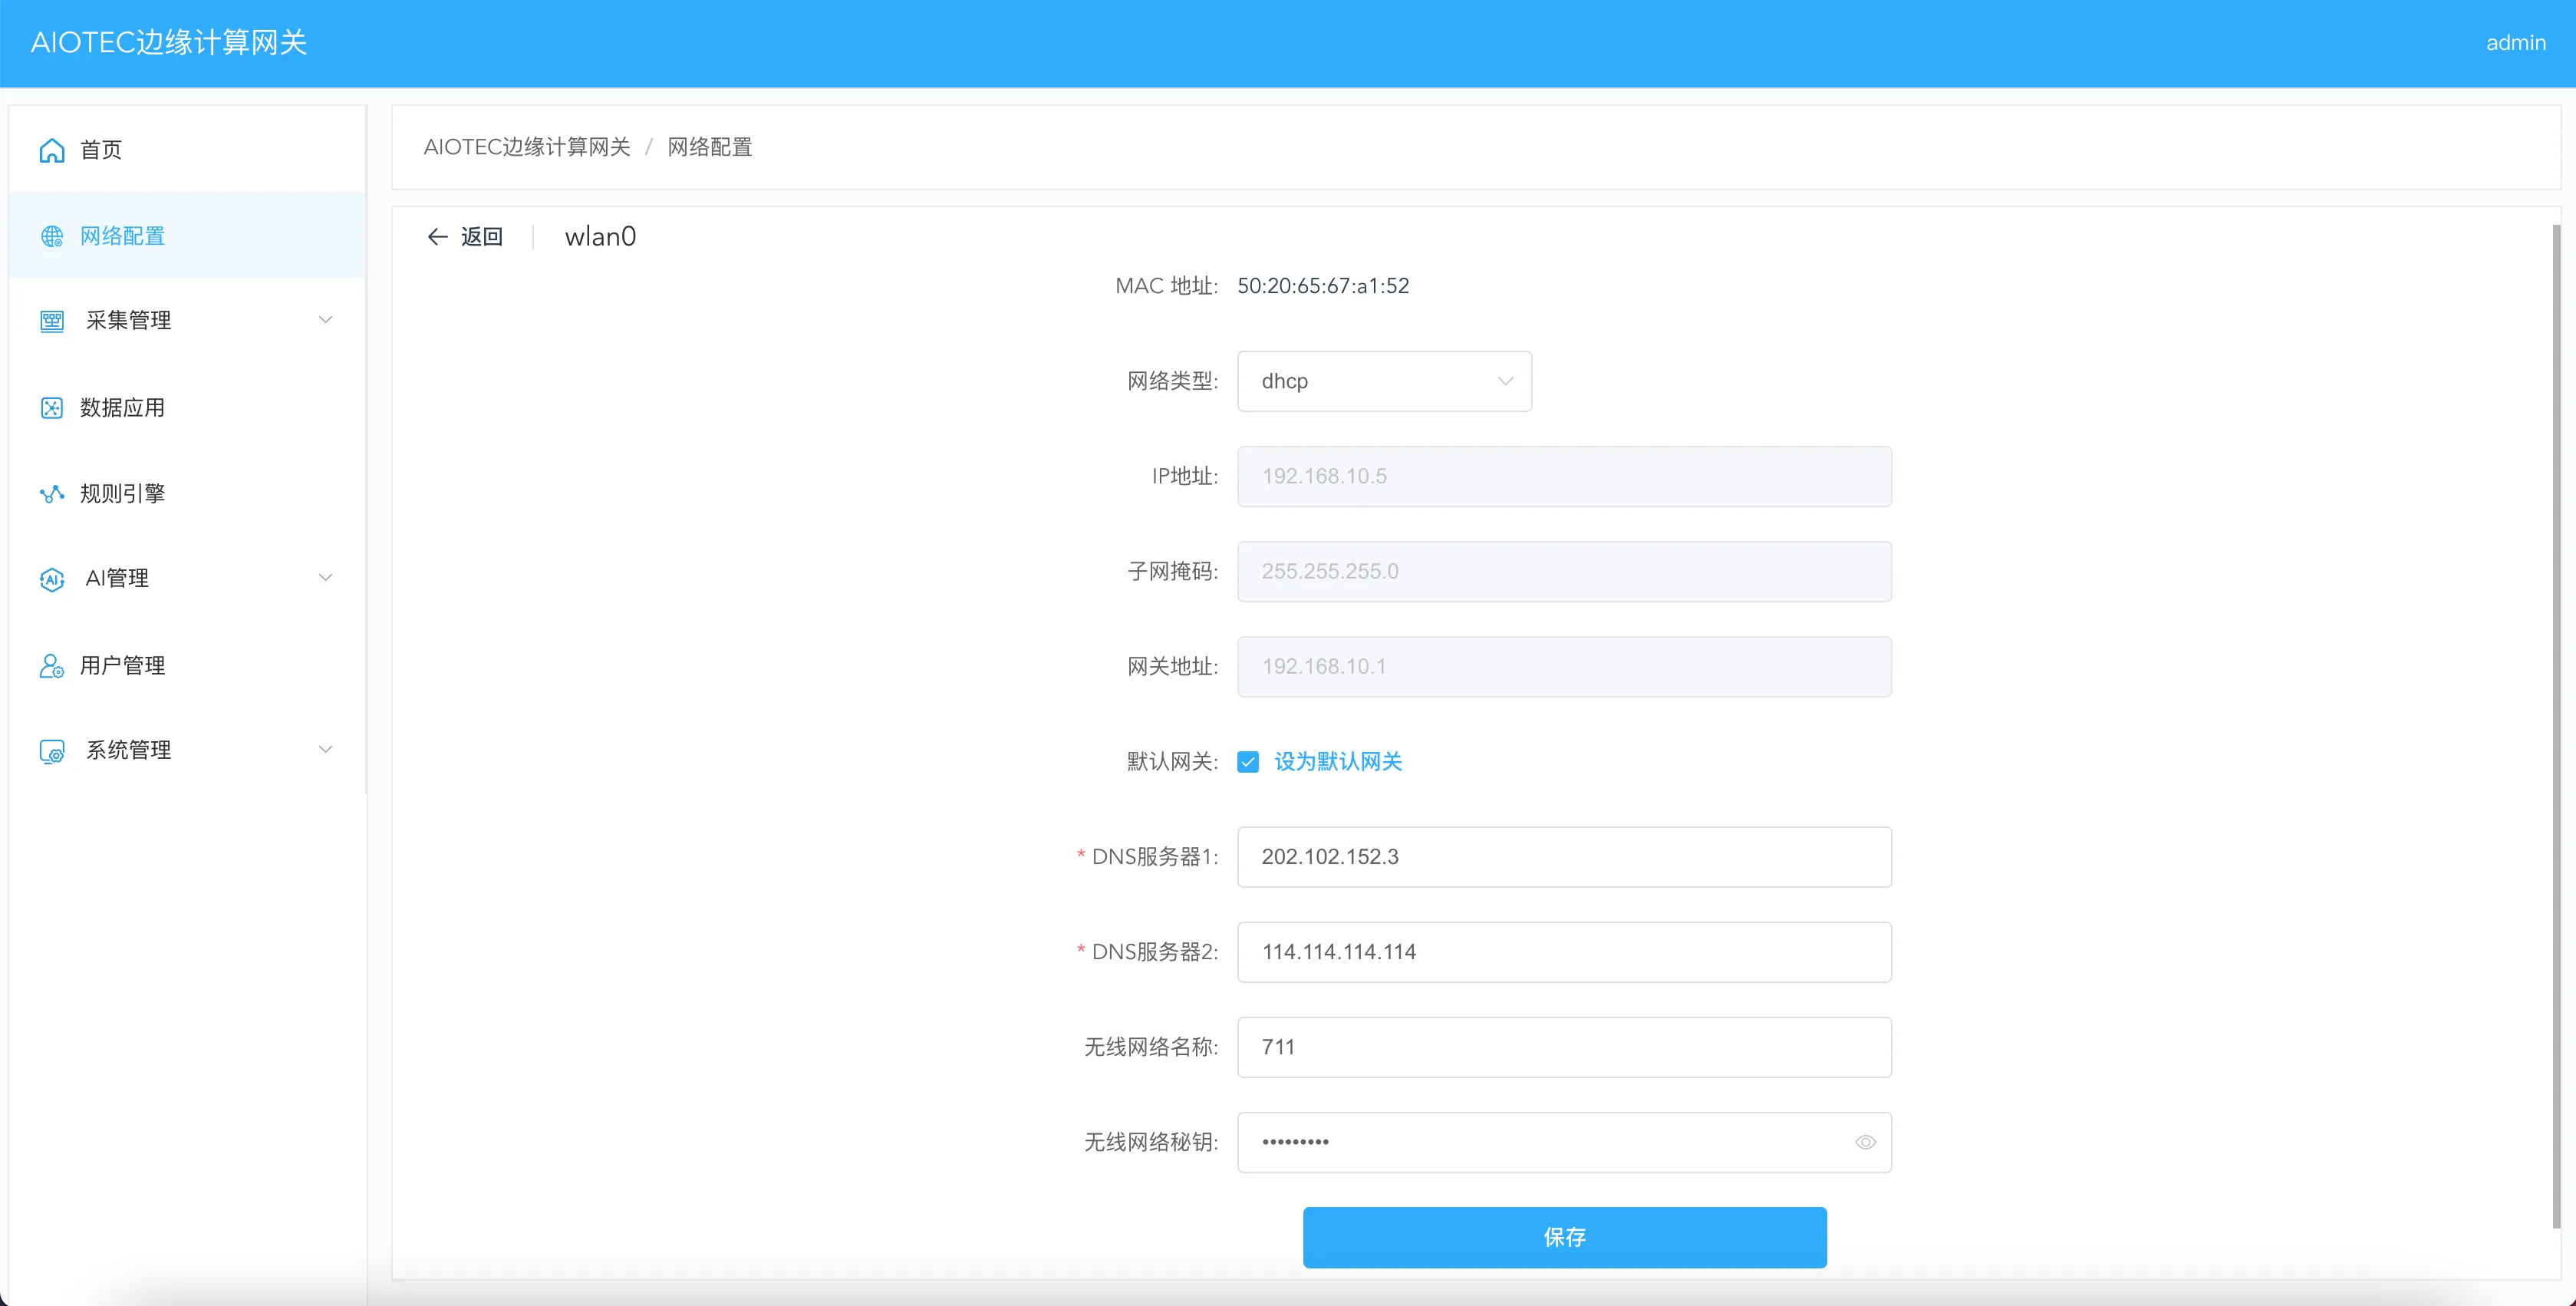2576x1306 pixels.
Task: Click the globe icon for 网络配置
Action: (x=52, y=236)
